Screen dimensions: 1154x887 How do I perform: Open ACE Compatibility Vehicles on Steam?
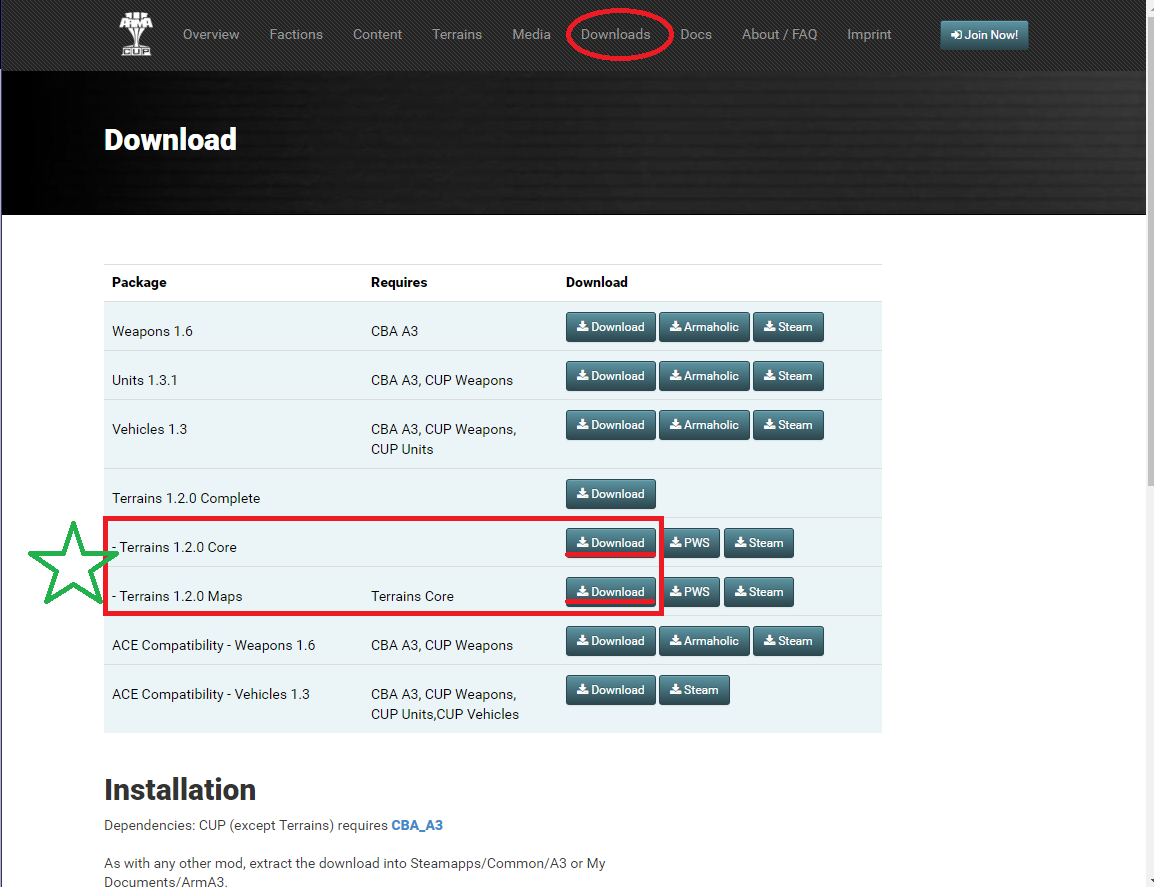tap(694, 690)
